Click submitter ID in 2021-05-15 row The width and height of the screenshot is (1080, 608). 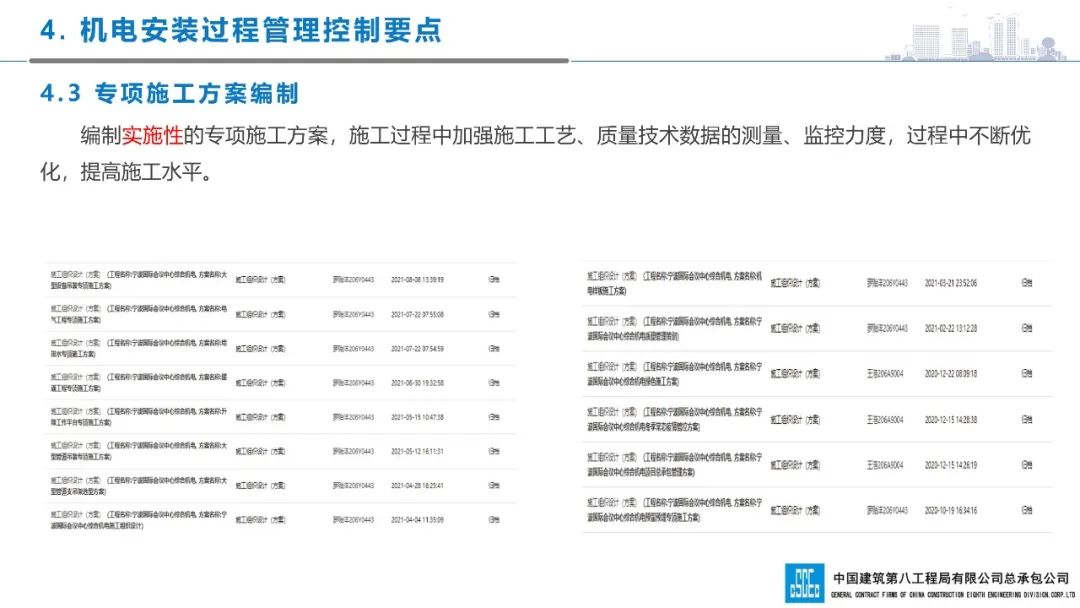pyautogui.click(x=353, y=417)
